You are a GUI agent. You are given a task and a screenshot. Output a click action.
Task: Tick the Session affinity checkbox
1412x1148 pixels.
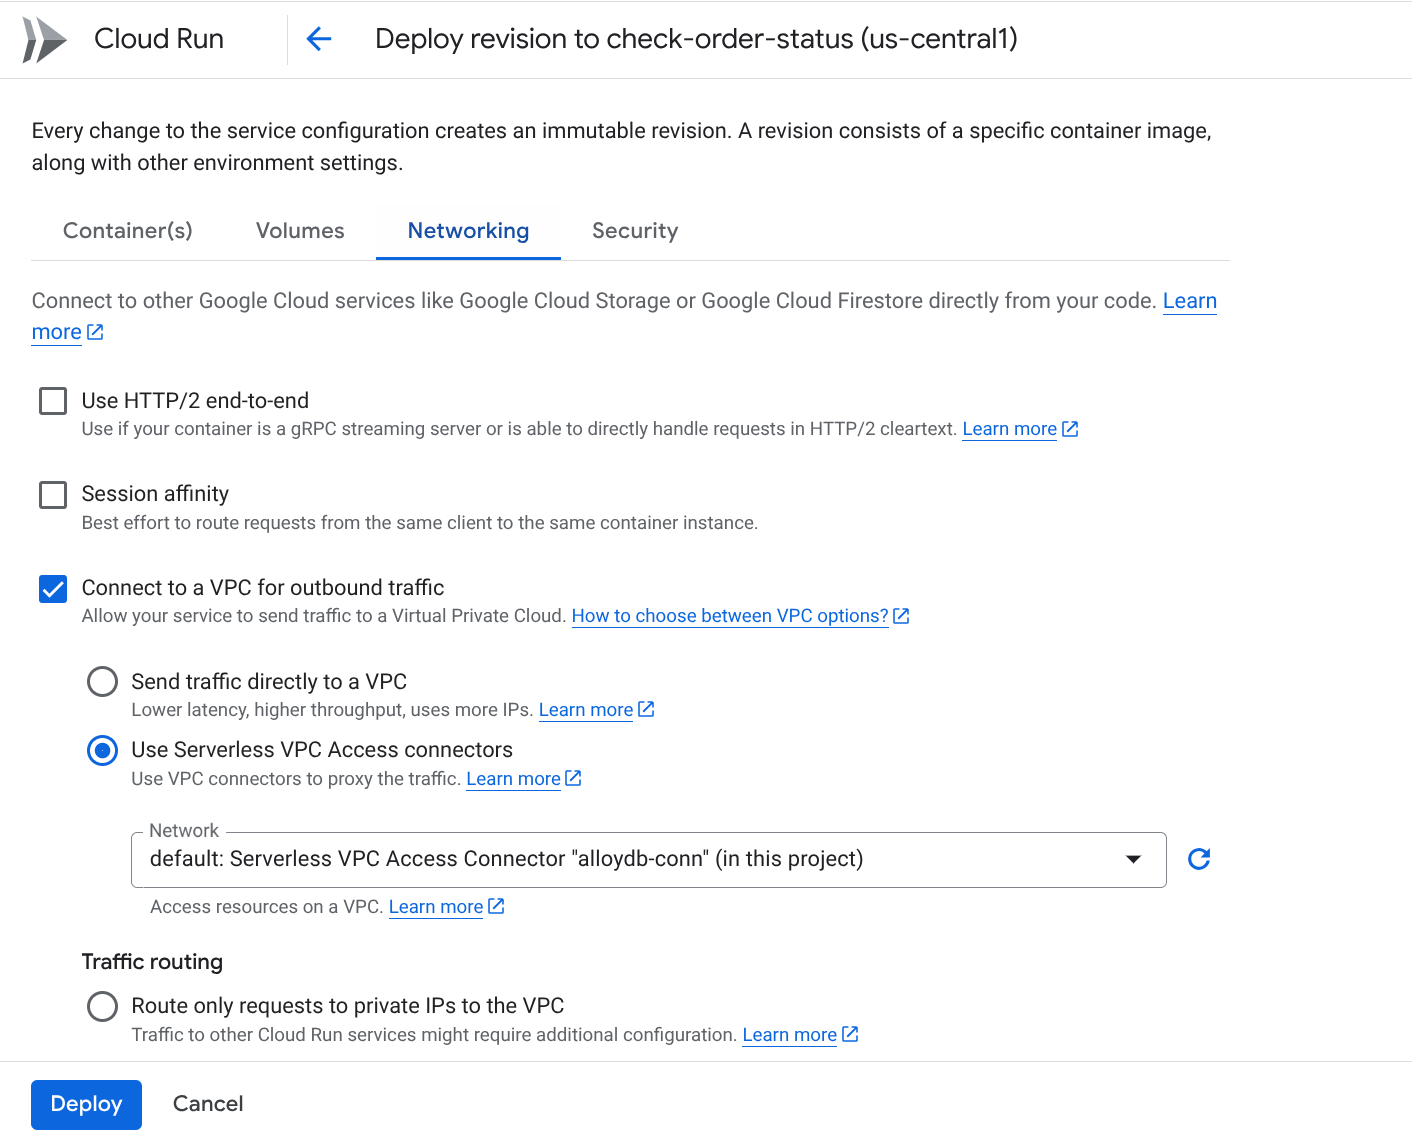click(53, 495)
